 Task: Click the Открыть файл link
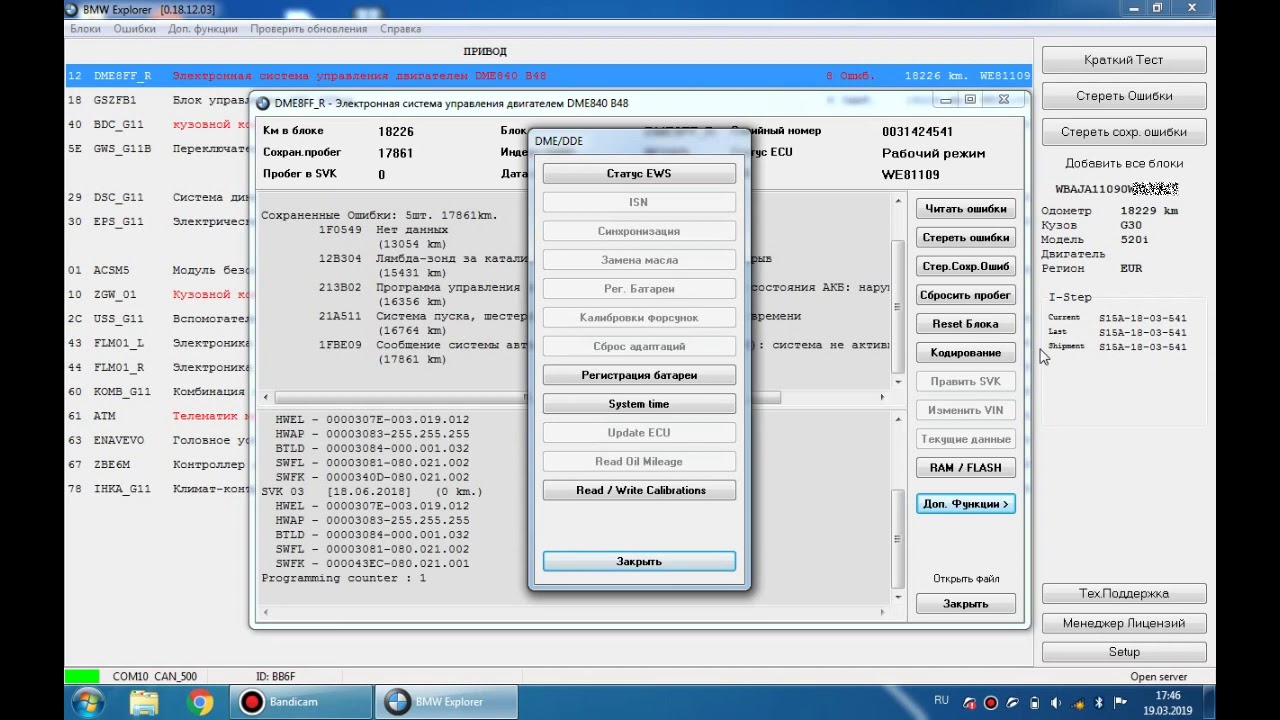(x=965, y=579)
